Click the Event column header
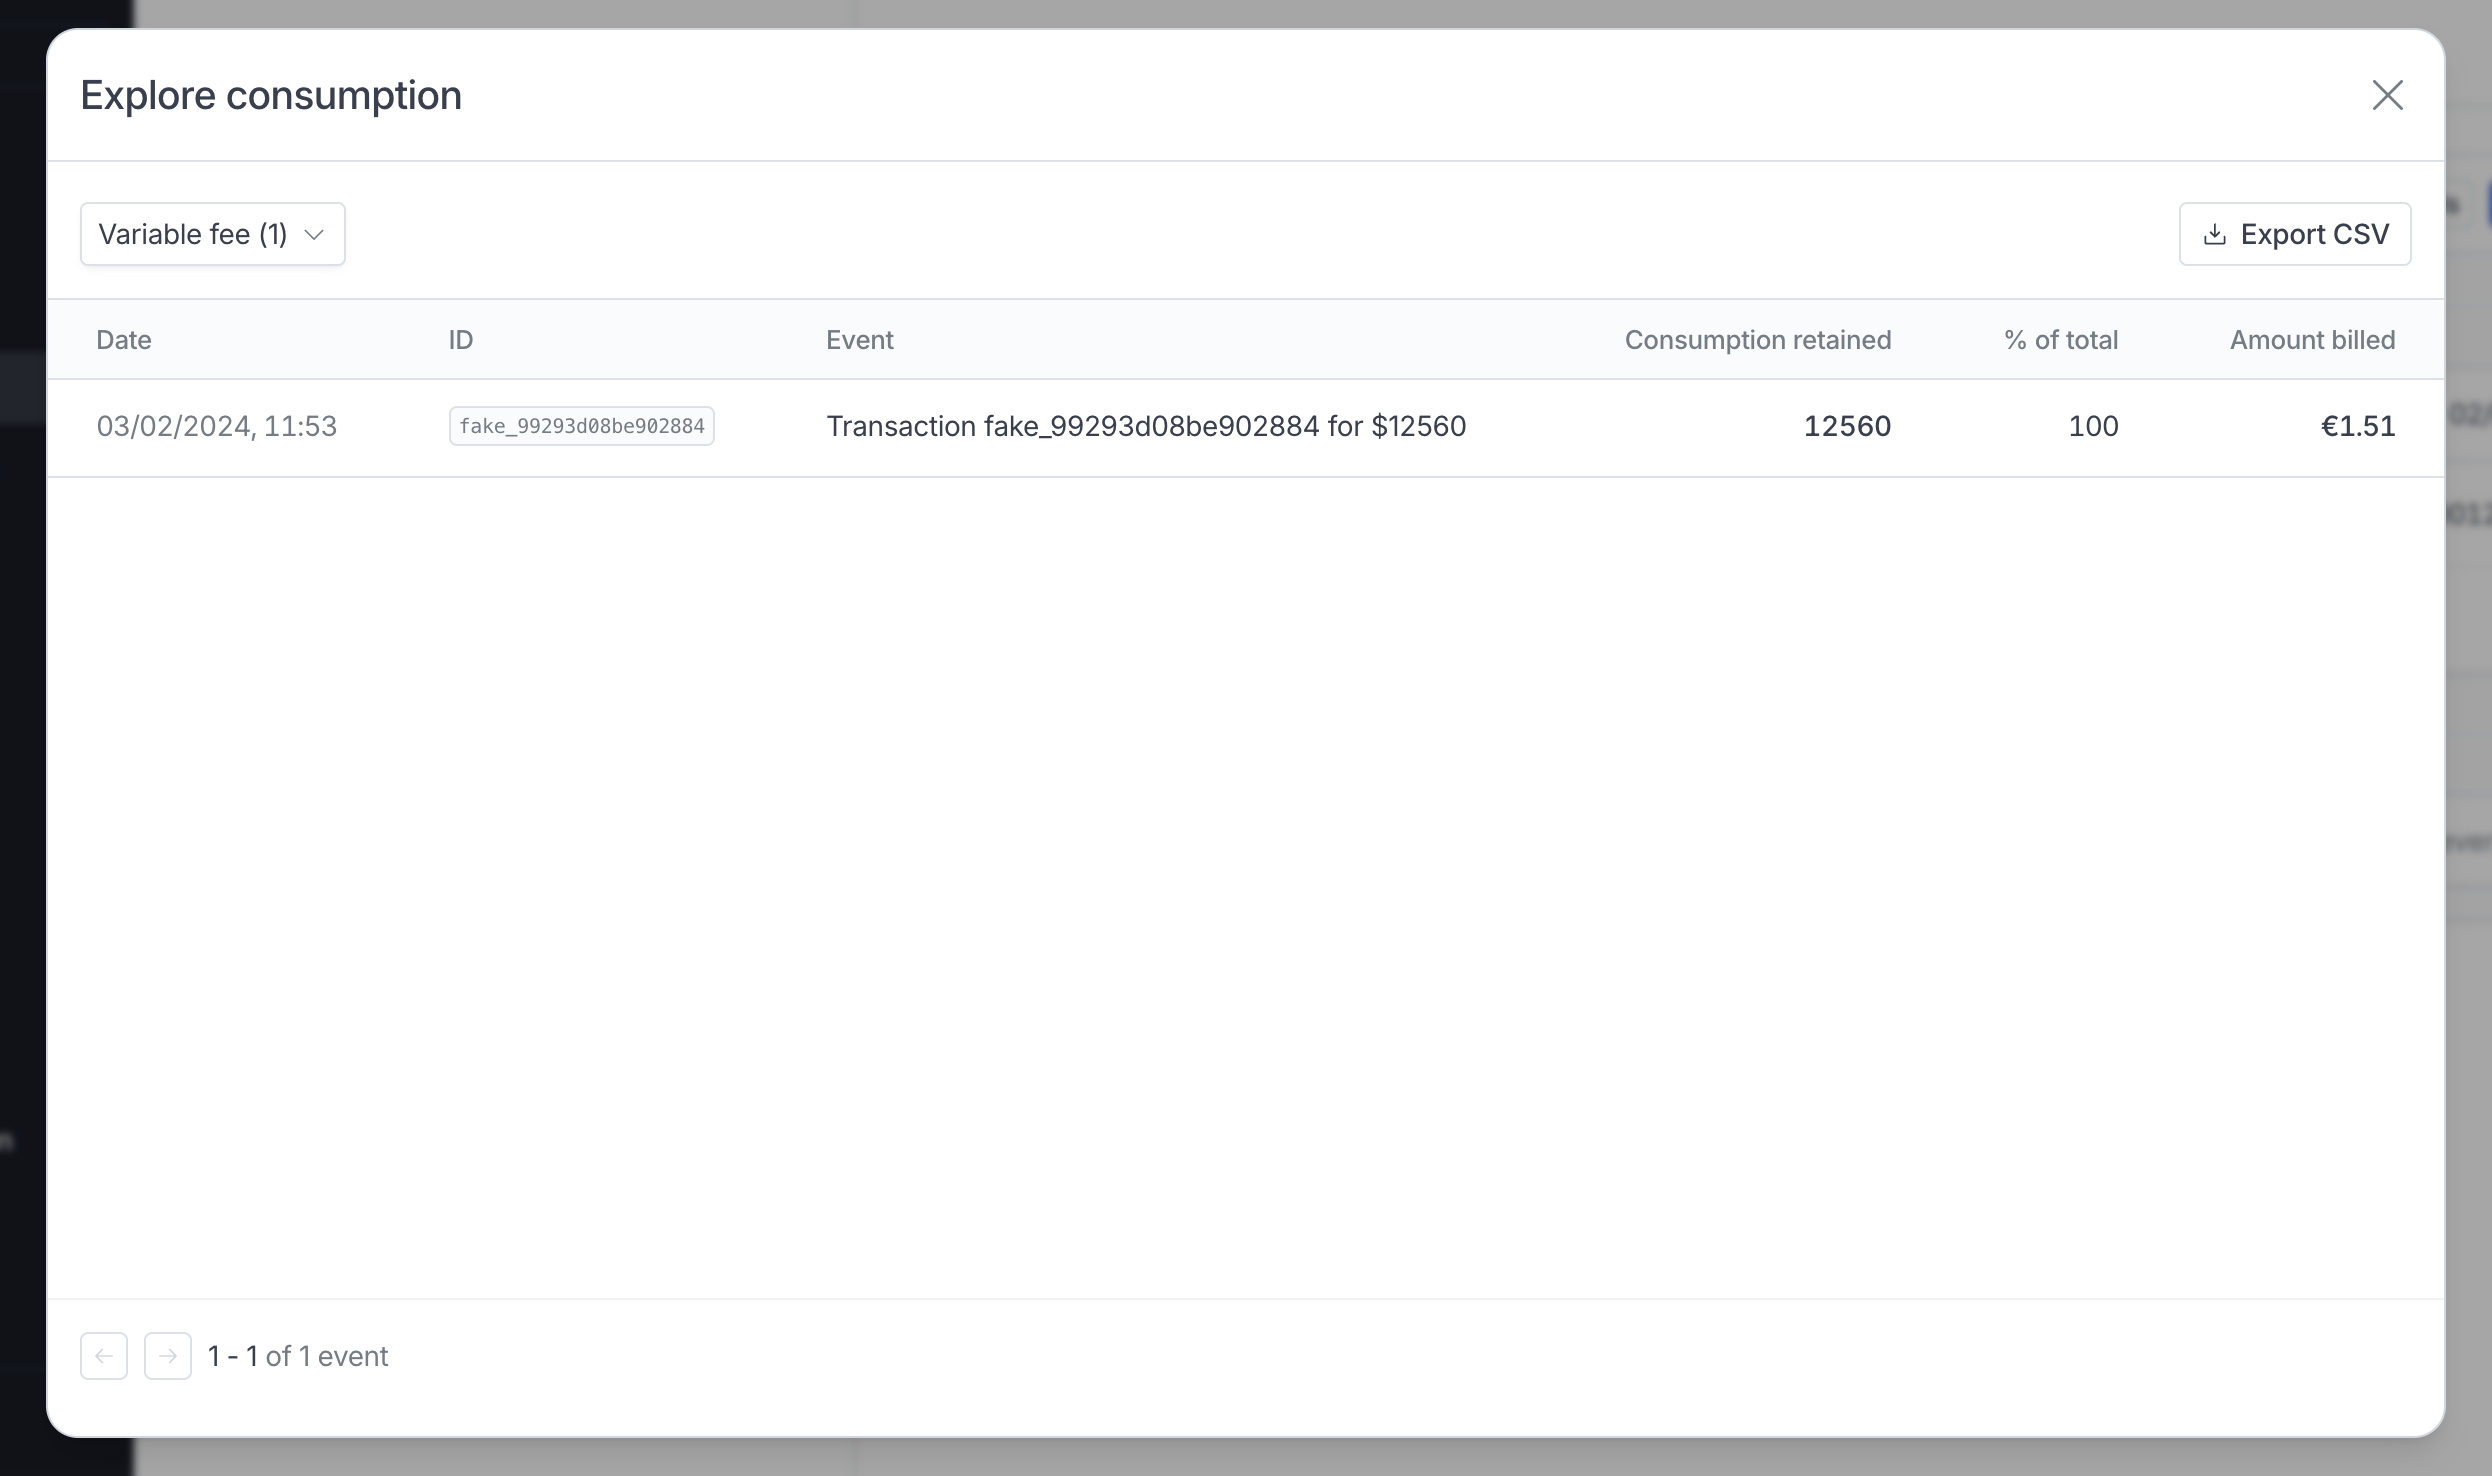The width and height of the screenshot is (2492, 1476). pos(859,340)
